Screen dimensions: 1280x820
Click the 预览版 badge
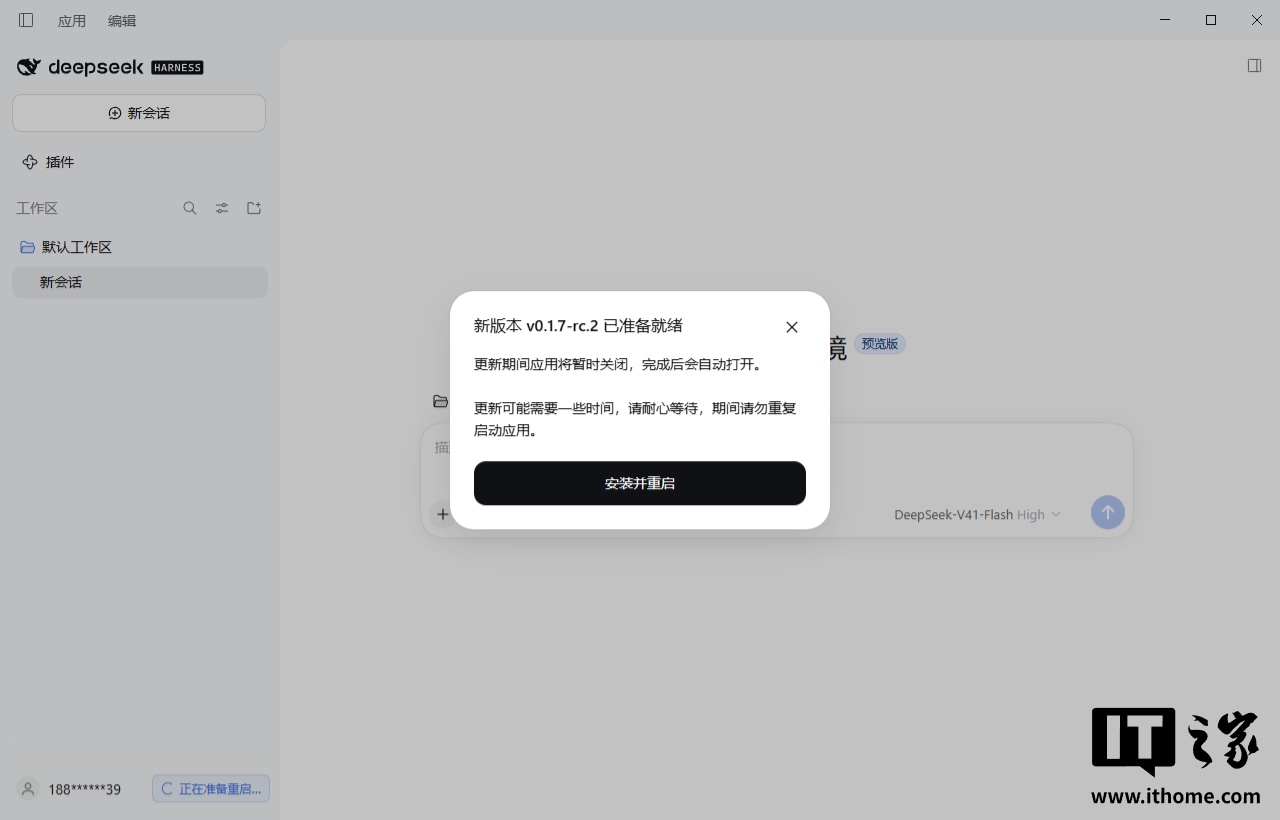tap(880, 344)
